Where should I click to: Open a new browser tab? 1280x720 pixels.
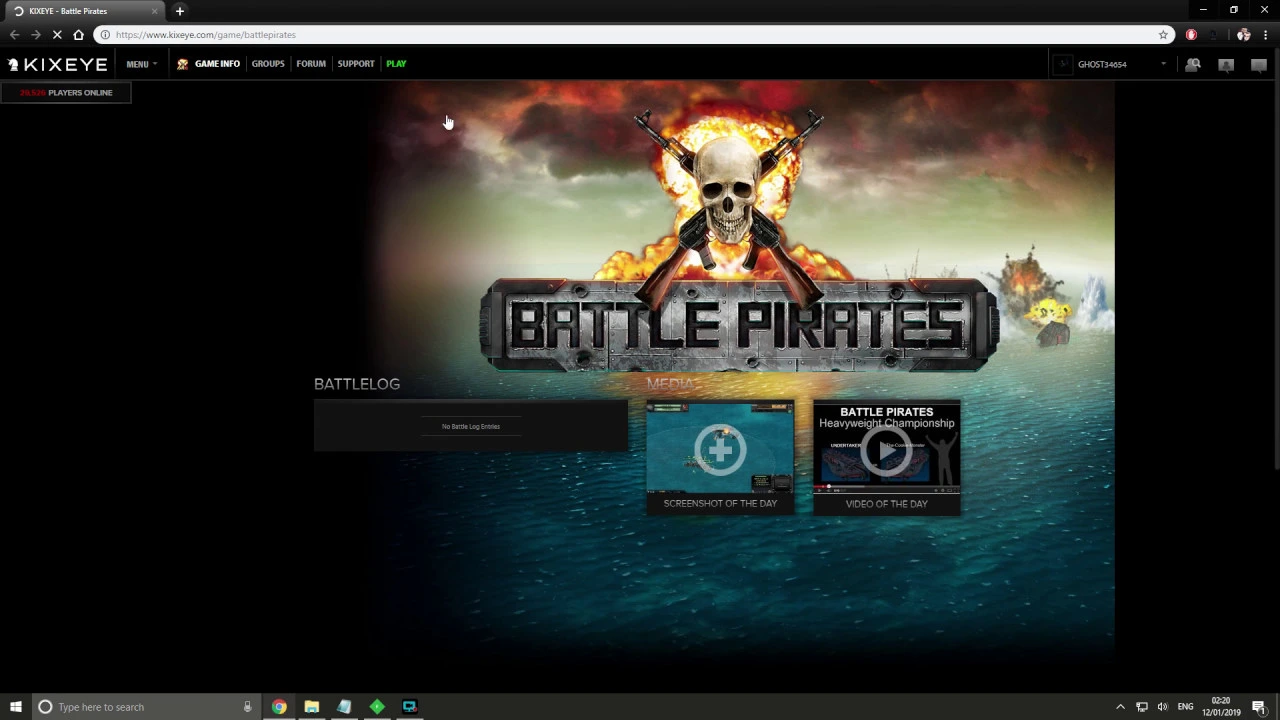point(180,11)
